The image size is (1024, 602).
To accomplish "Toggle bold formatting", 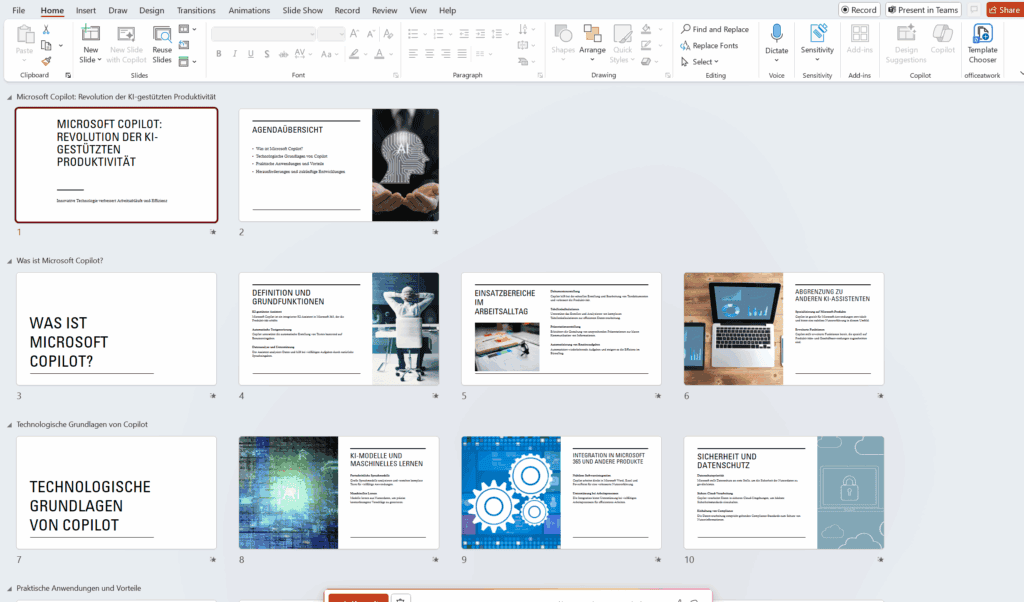I will click(219, 54).
